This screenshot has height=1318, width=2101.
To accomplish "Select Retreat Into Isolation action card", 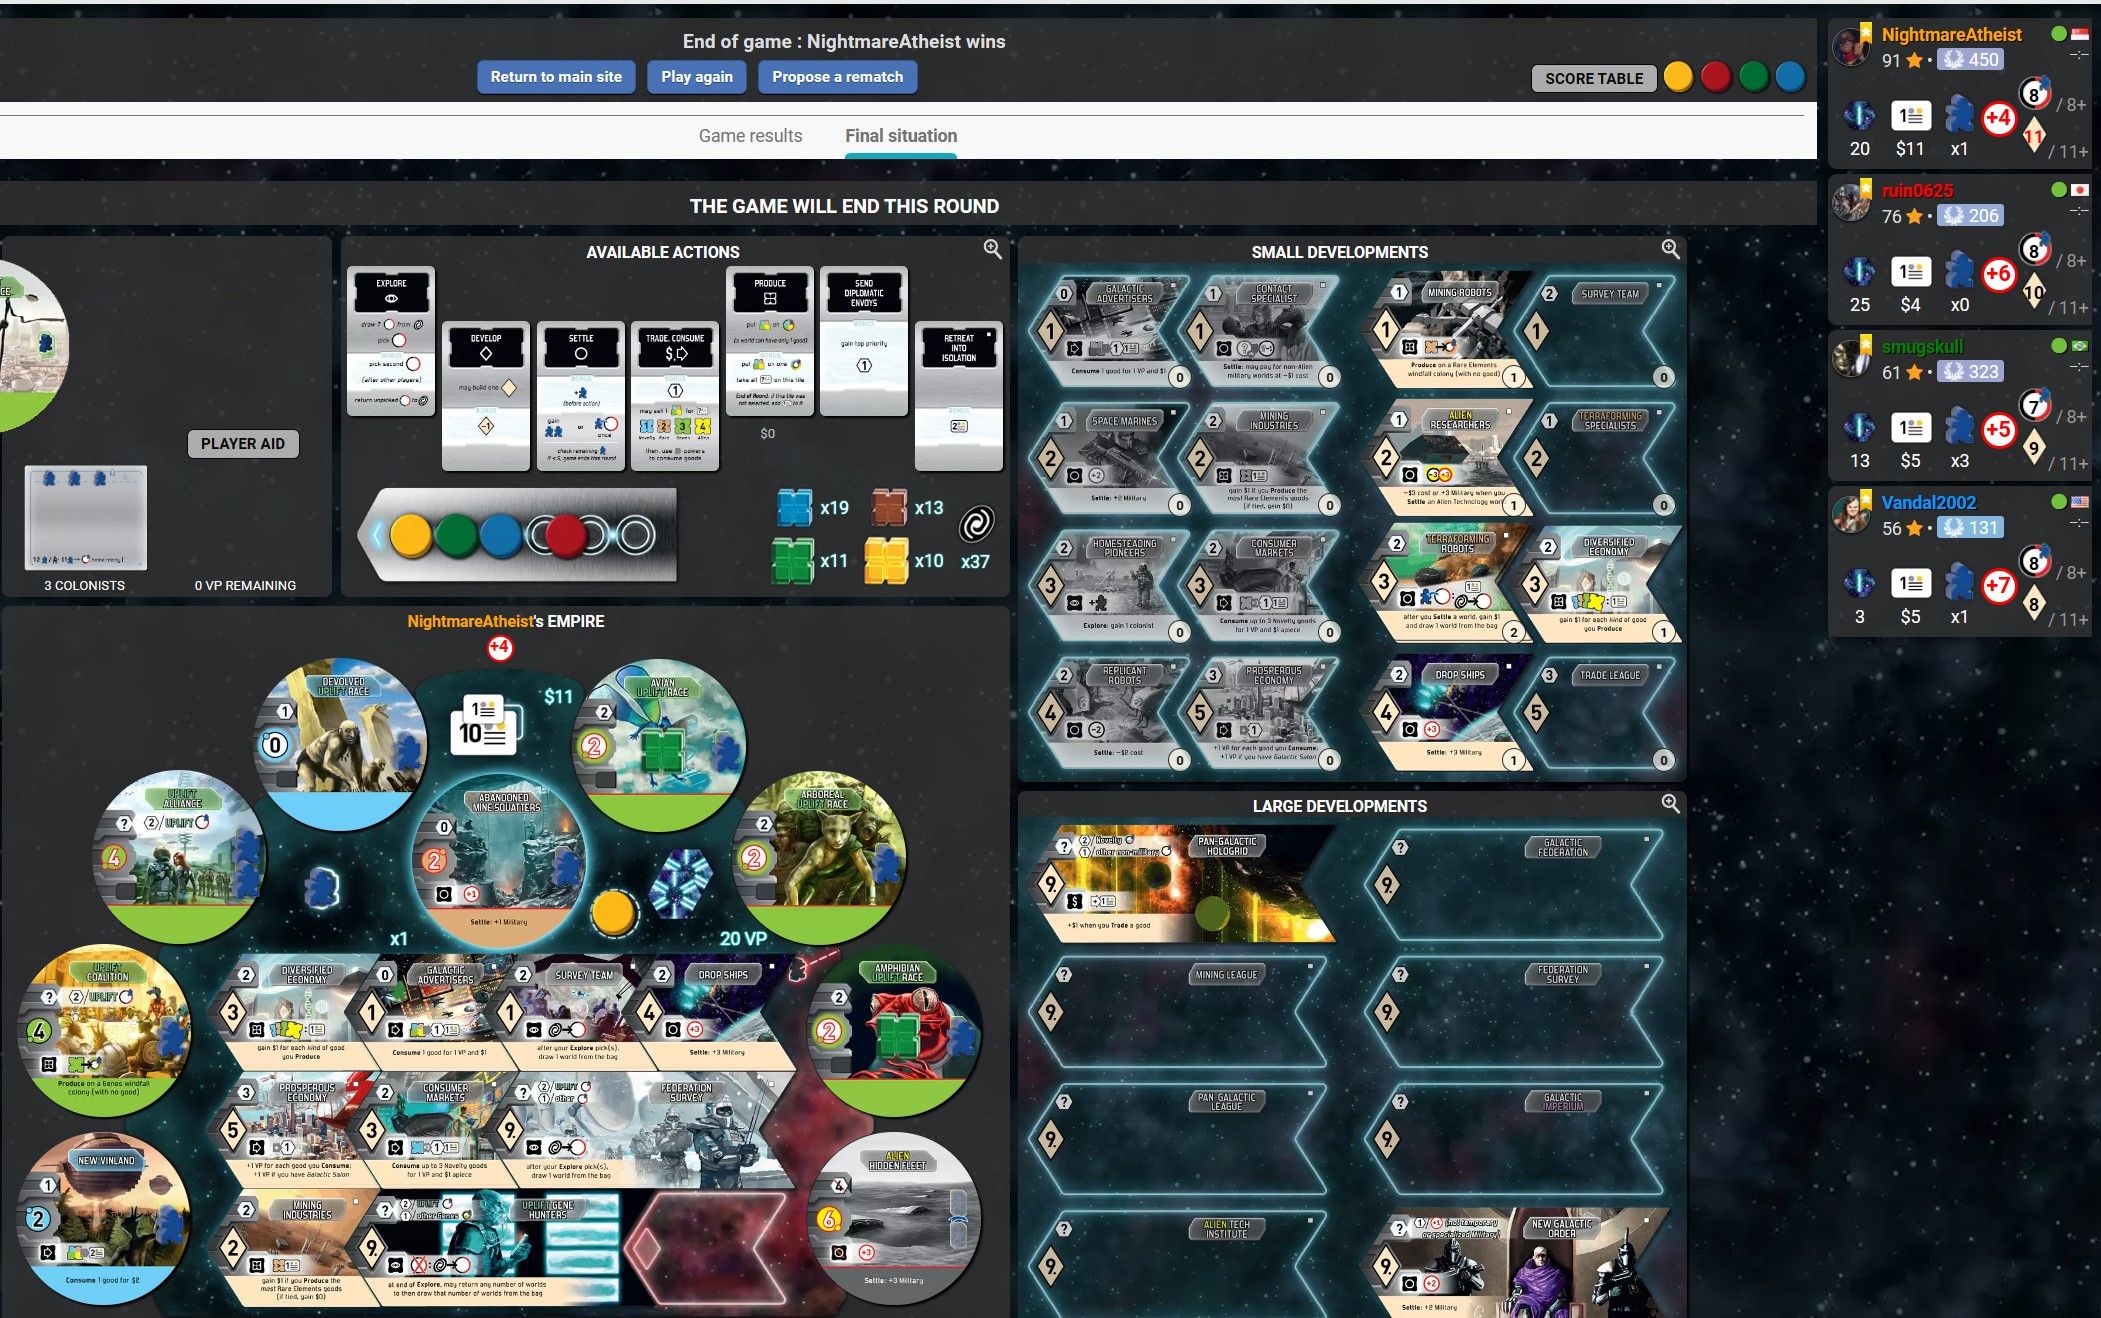I will tap(959, 396).
